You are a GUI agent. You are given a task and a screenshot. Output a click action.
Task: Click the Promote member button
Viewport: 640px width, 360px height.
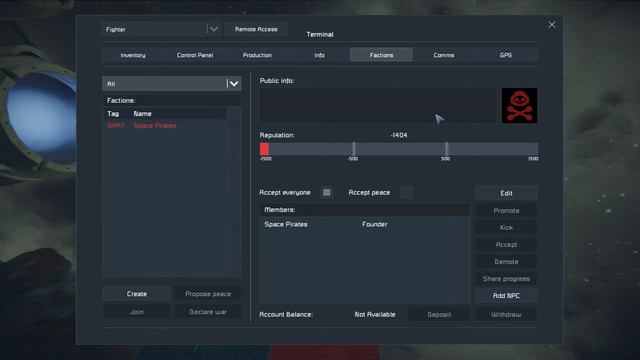coord(506,211)
